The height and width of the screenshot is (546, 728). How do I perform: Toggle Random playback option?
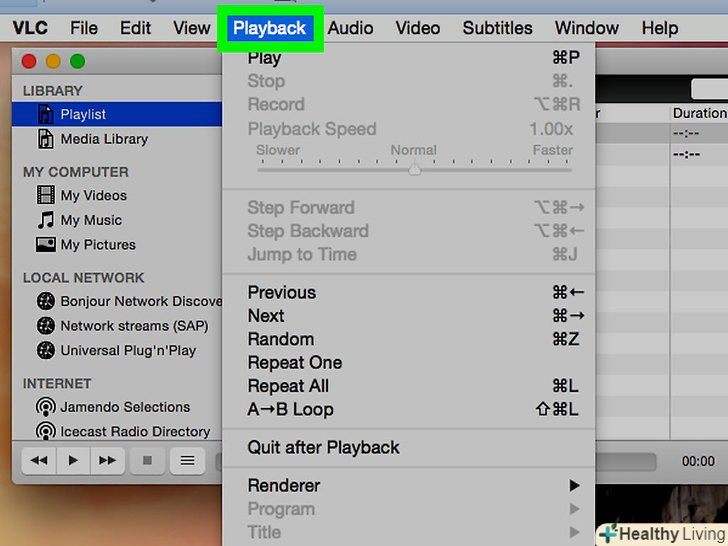tap(409, 339)
